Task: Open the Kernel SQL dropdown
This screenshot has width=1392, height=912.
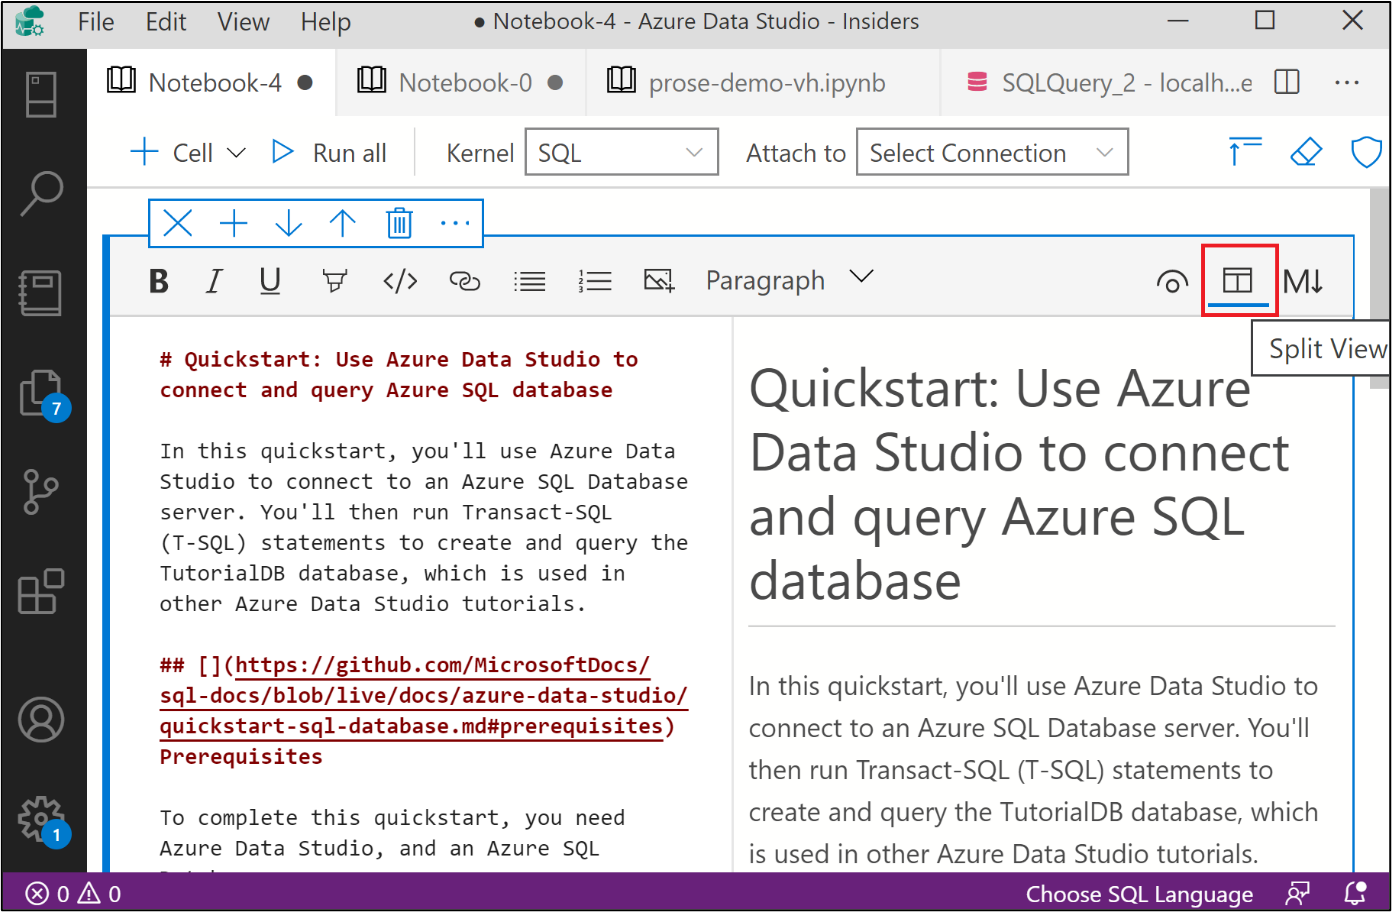Action: click(621, 153)
